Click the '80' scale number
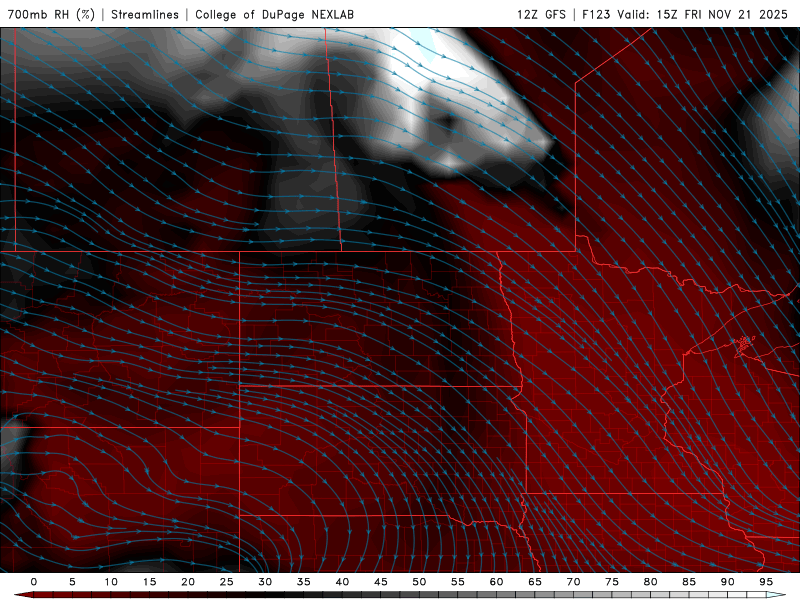The height and width of the screenshot is (600, 800). pyautogui.click(x=650, y=582)
